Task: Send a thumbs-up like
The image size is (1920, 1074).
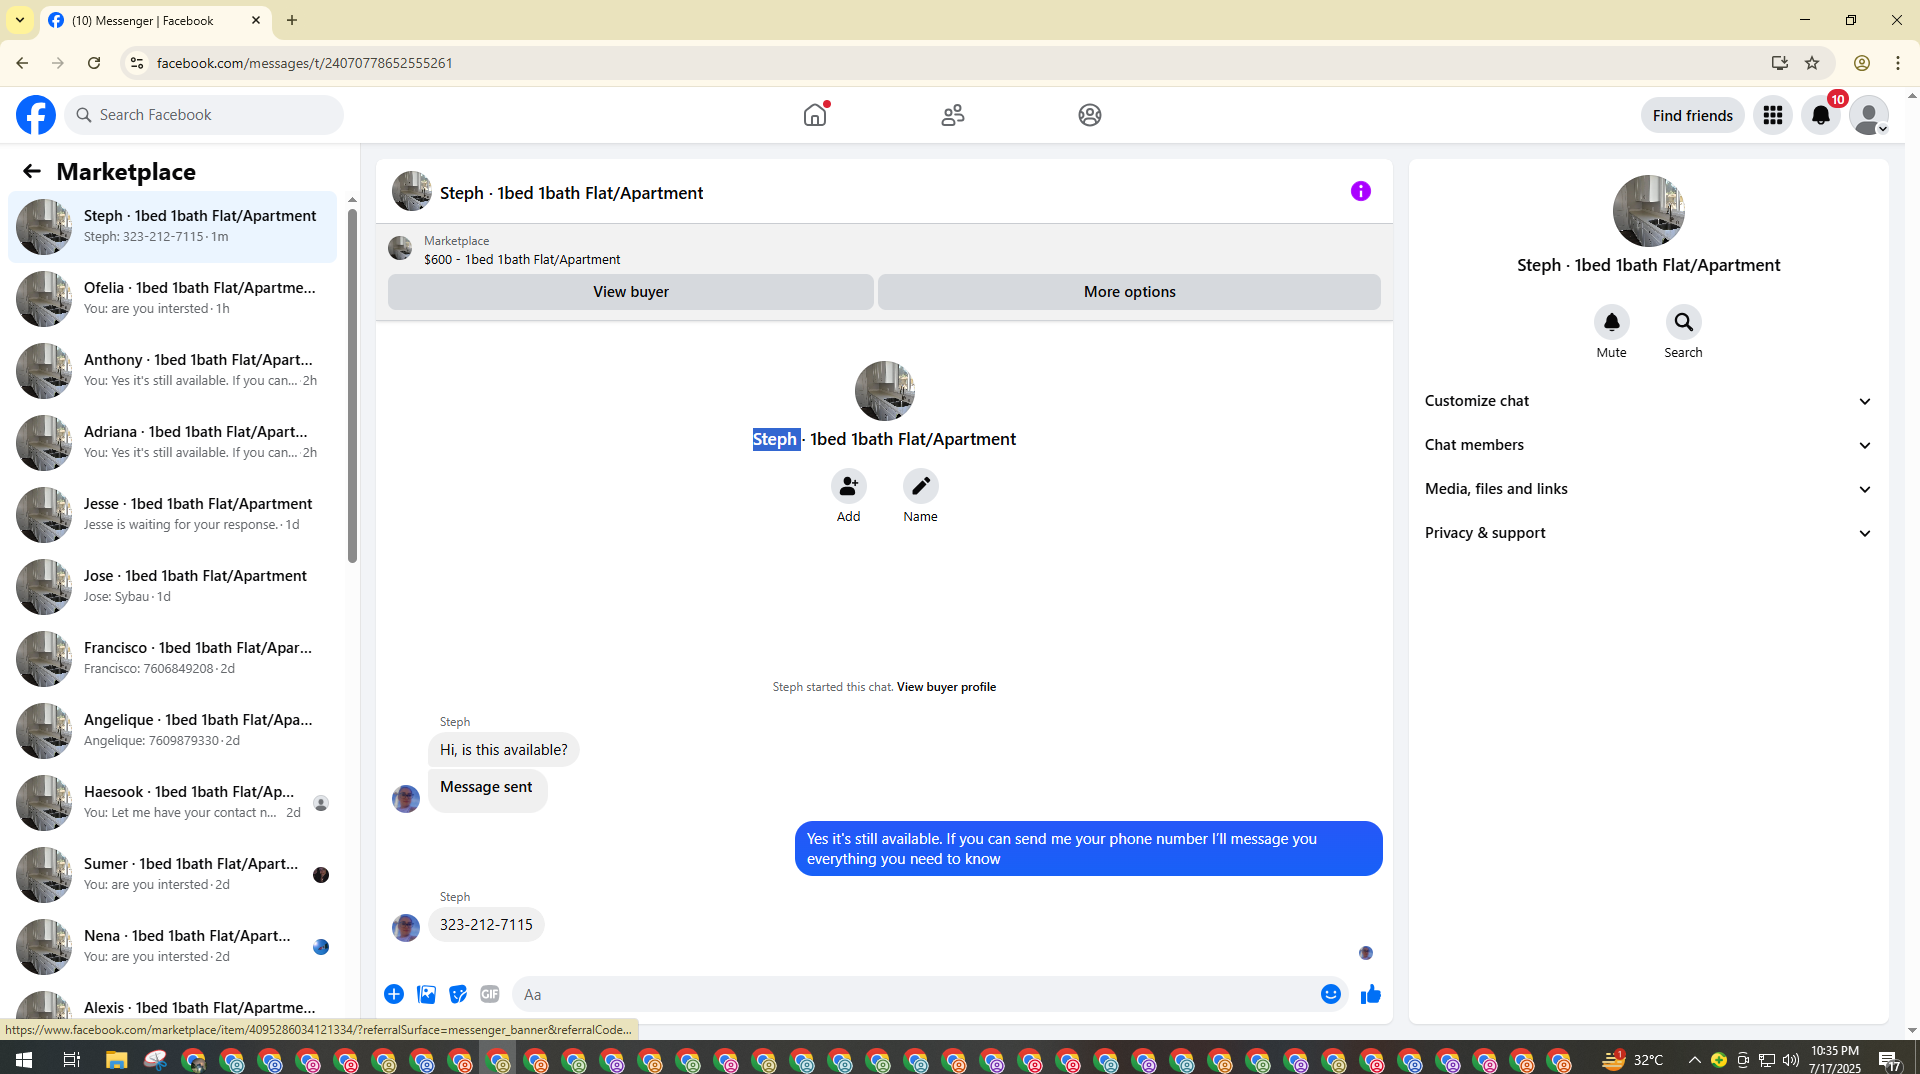Action: (x=1370, y=994)
